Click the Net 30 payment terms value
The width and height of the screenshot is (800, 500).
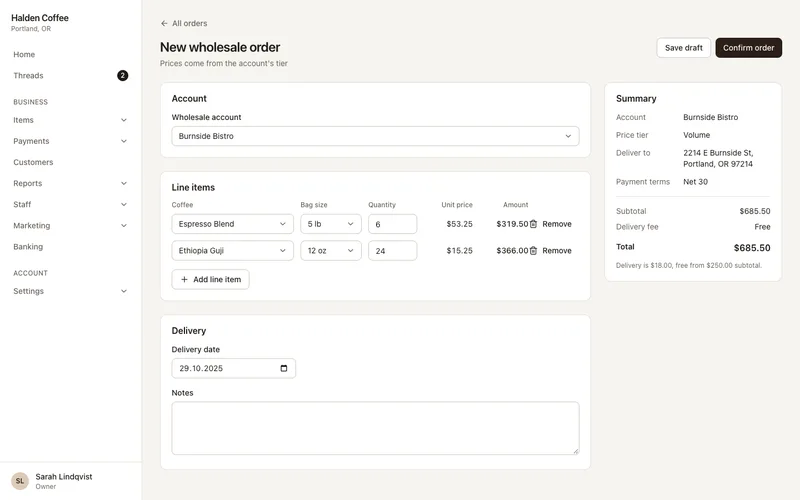point(695,182)
